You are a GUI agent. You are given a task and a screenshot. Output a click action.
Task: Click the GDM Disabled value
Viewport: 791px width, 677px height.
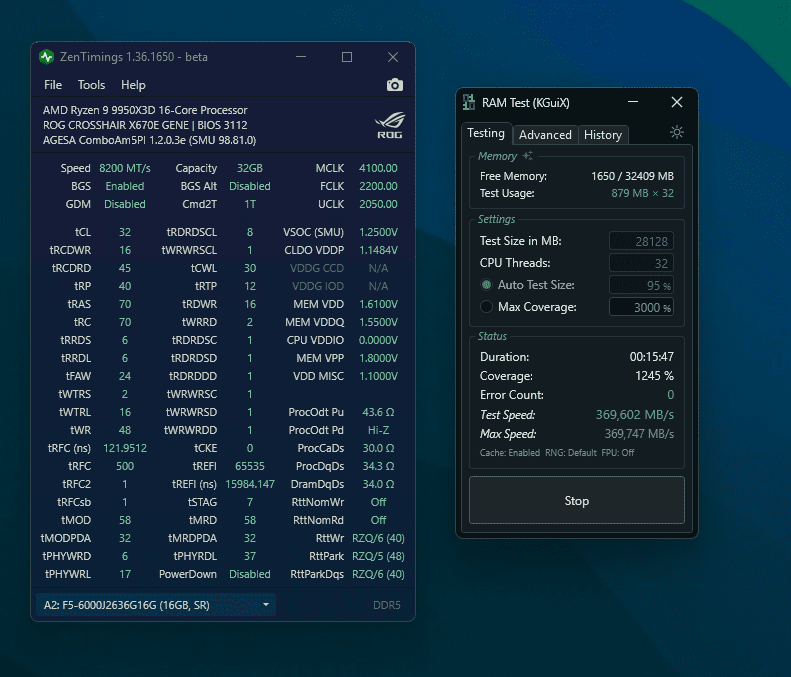125,204
